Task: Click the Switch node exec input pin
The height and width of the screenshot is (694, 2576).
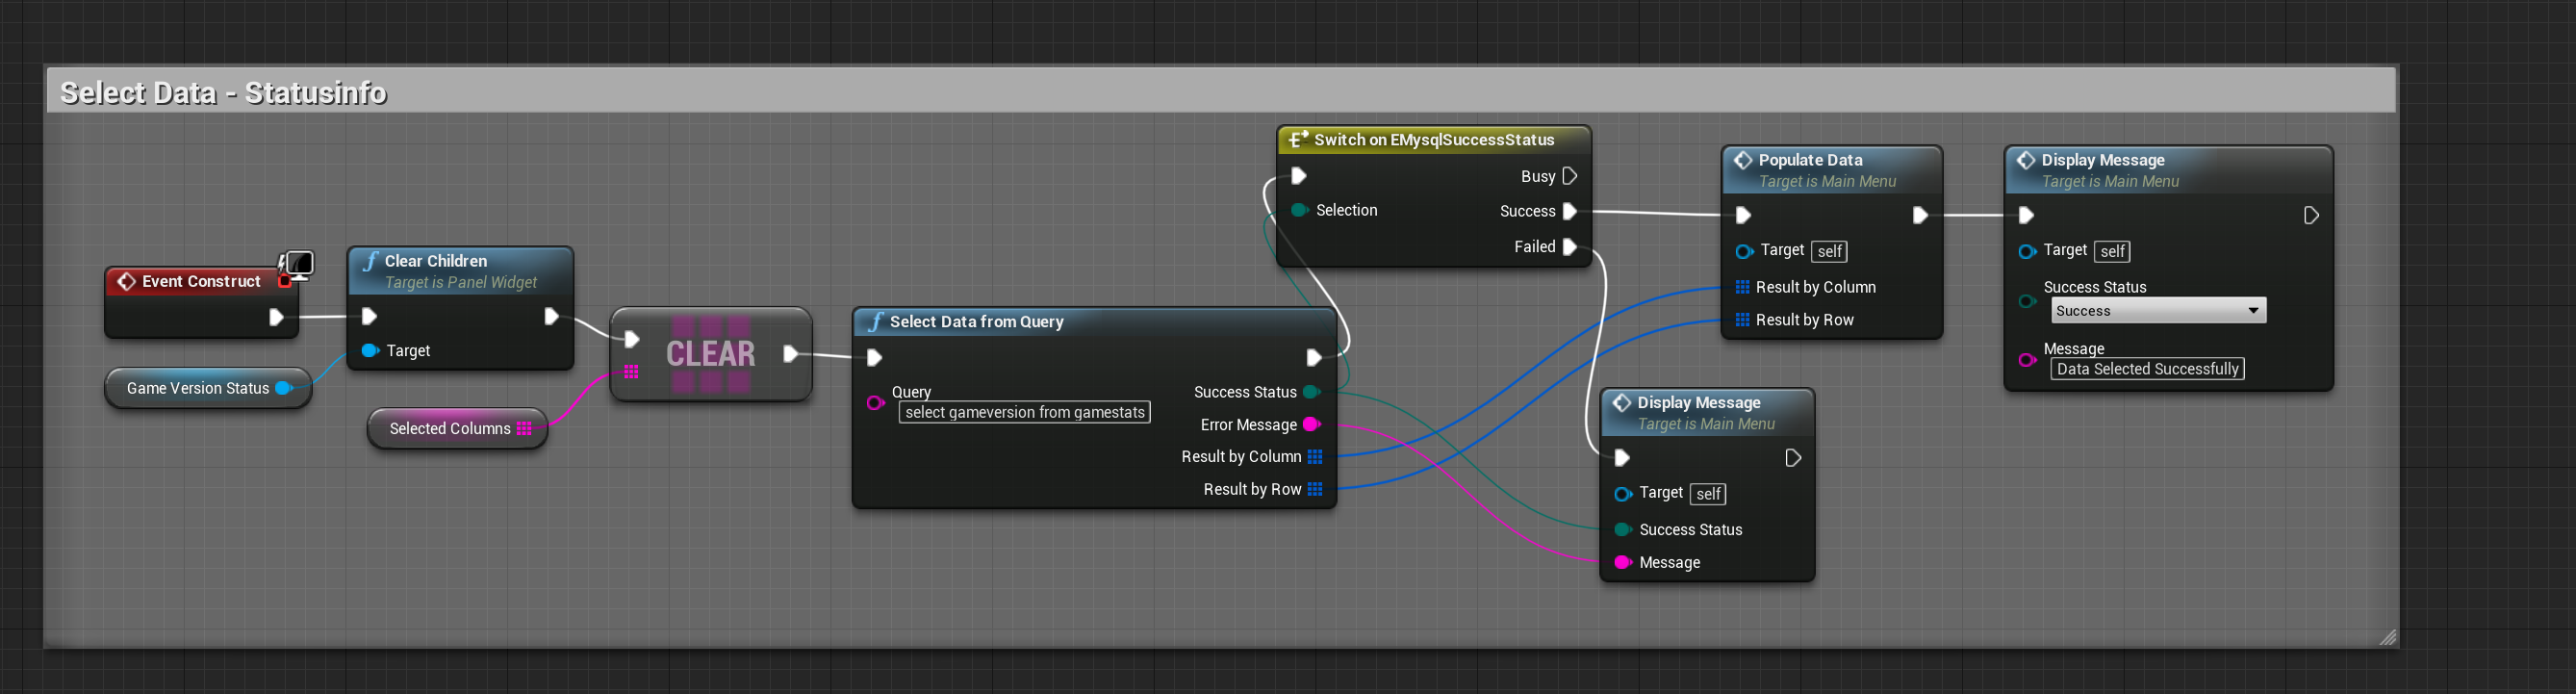Action: [1298, 176]
